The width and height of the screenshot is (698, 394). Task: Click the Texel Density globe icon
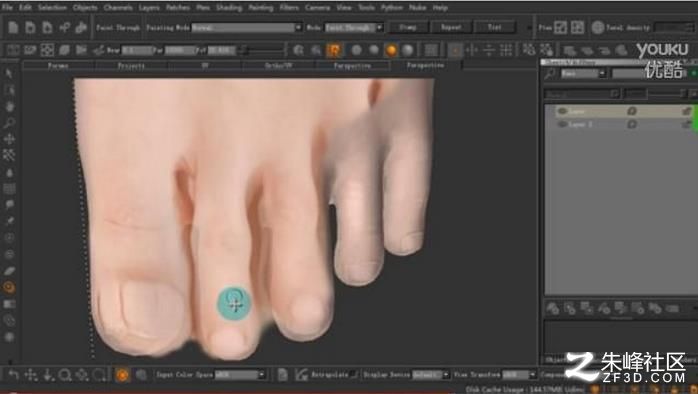tap(597, 28)
